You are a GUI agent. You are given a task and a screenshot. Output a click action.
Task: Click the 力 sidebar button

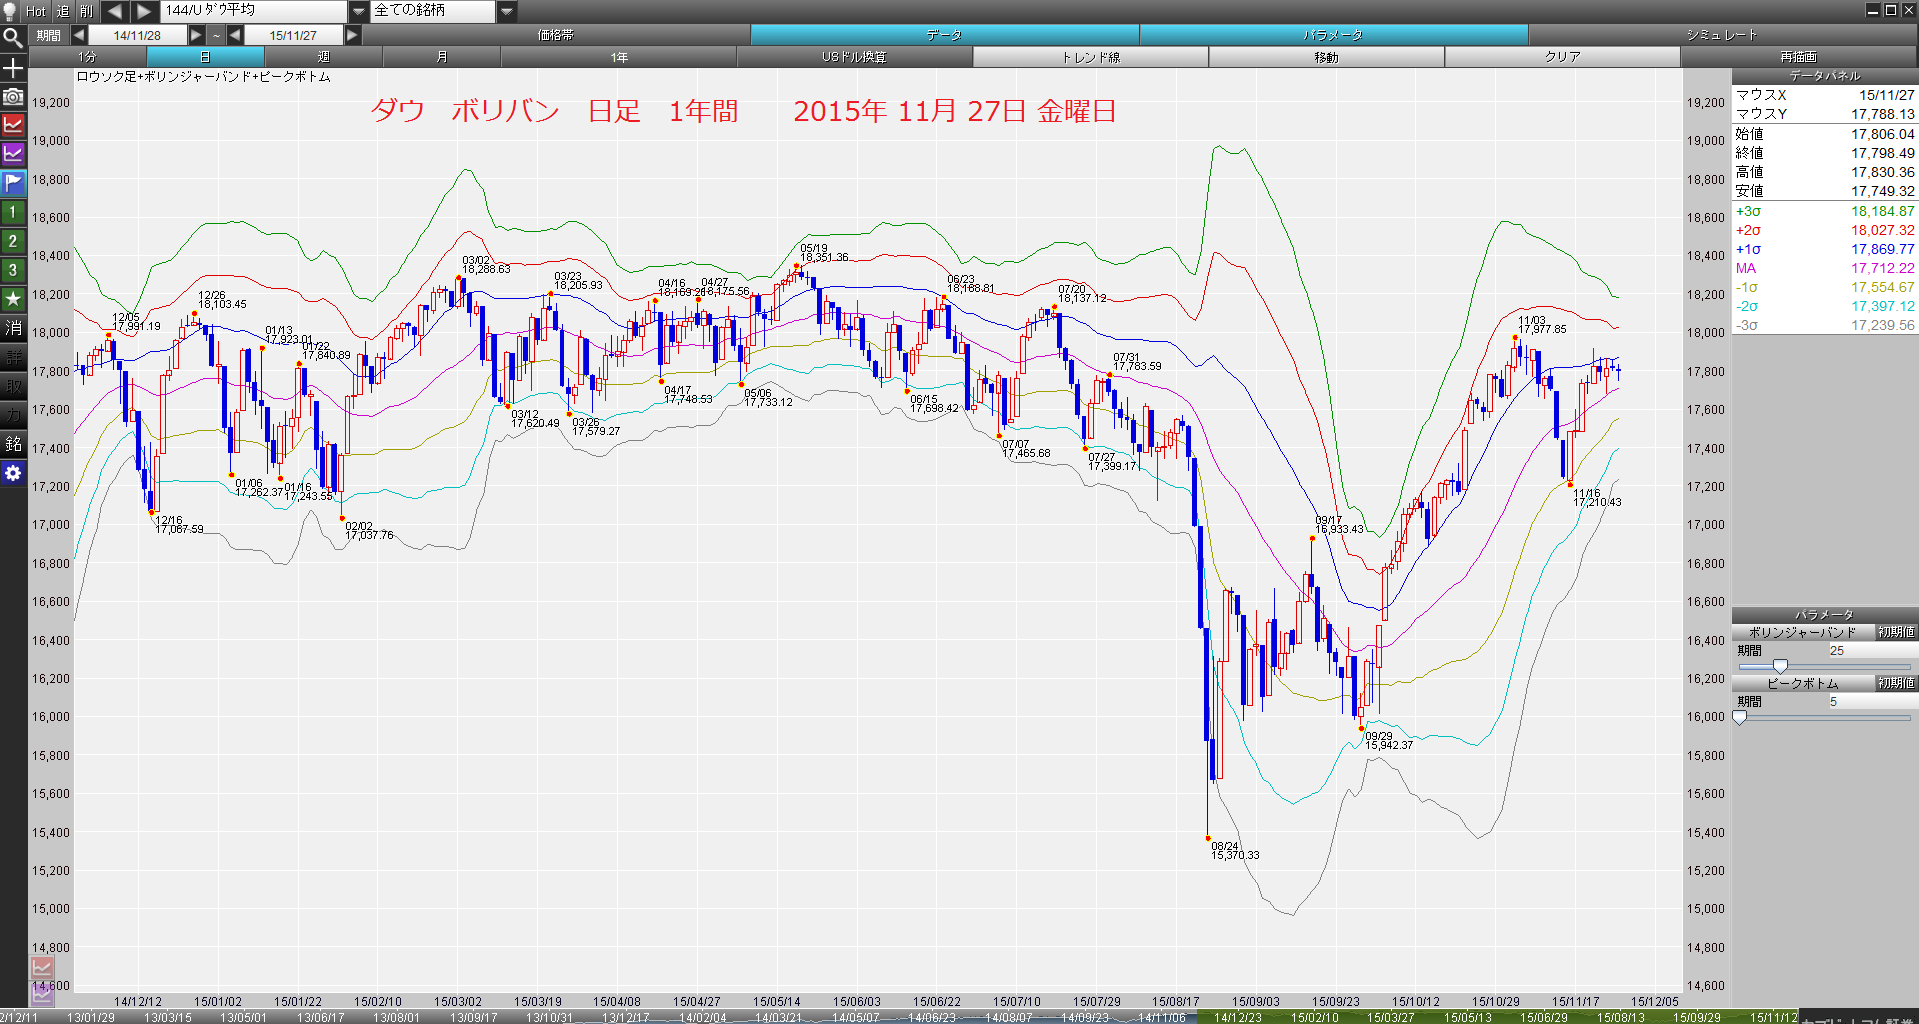pos(13,415)
